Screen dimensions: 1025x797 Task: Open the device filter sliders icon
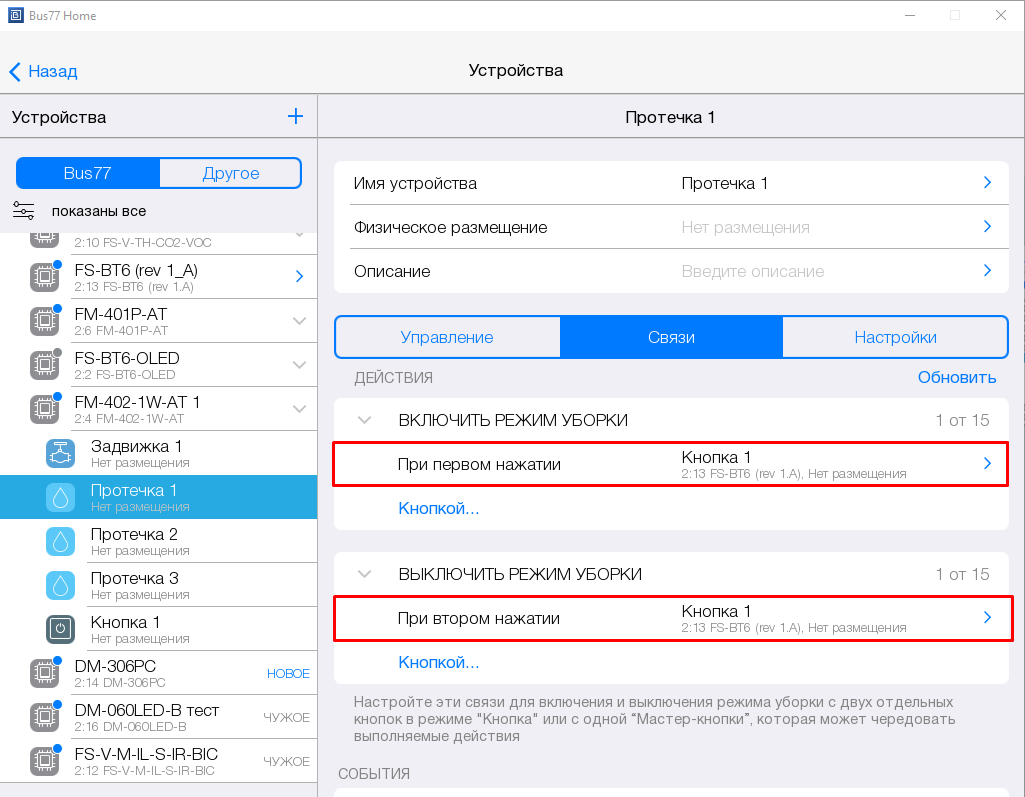tap(24, 210)
